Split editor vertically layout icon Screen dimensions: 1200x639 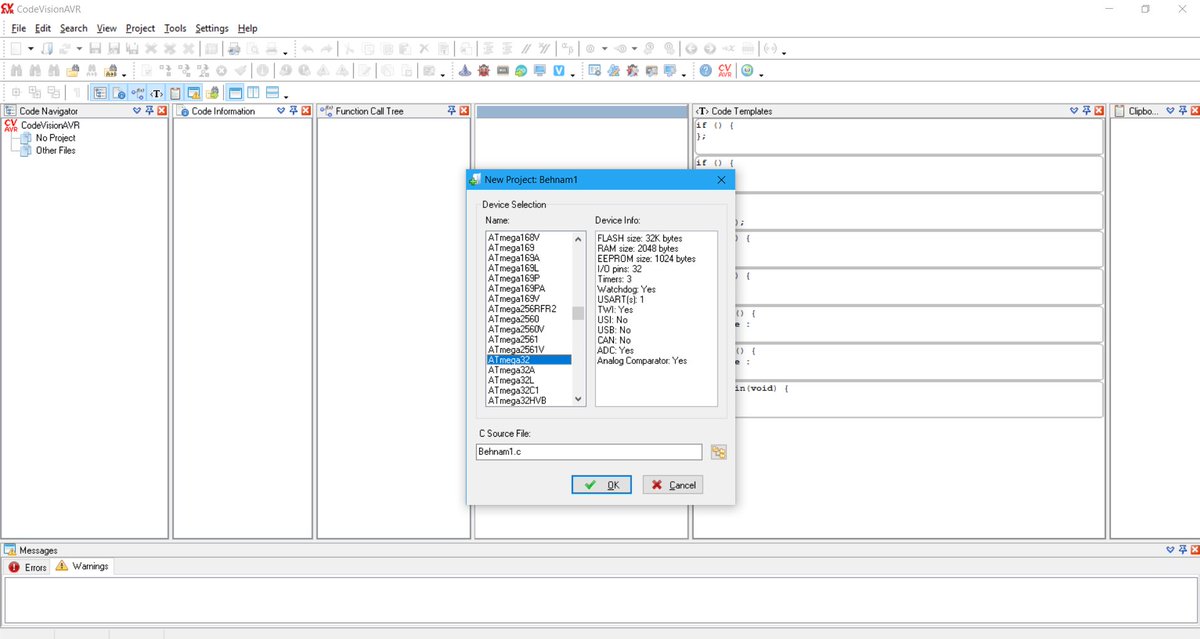253,93
